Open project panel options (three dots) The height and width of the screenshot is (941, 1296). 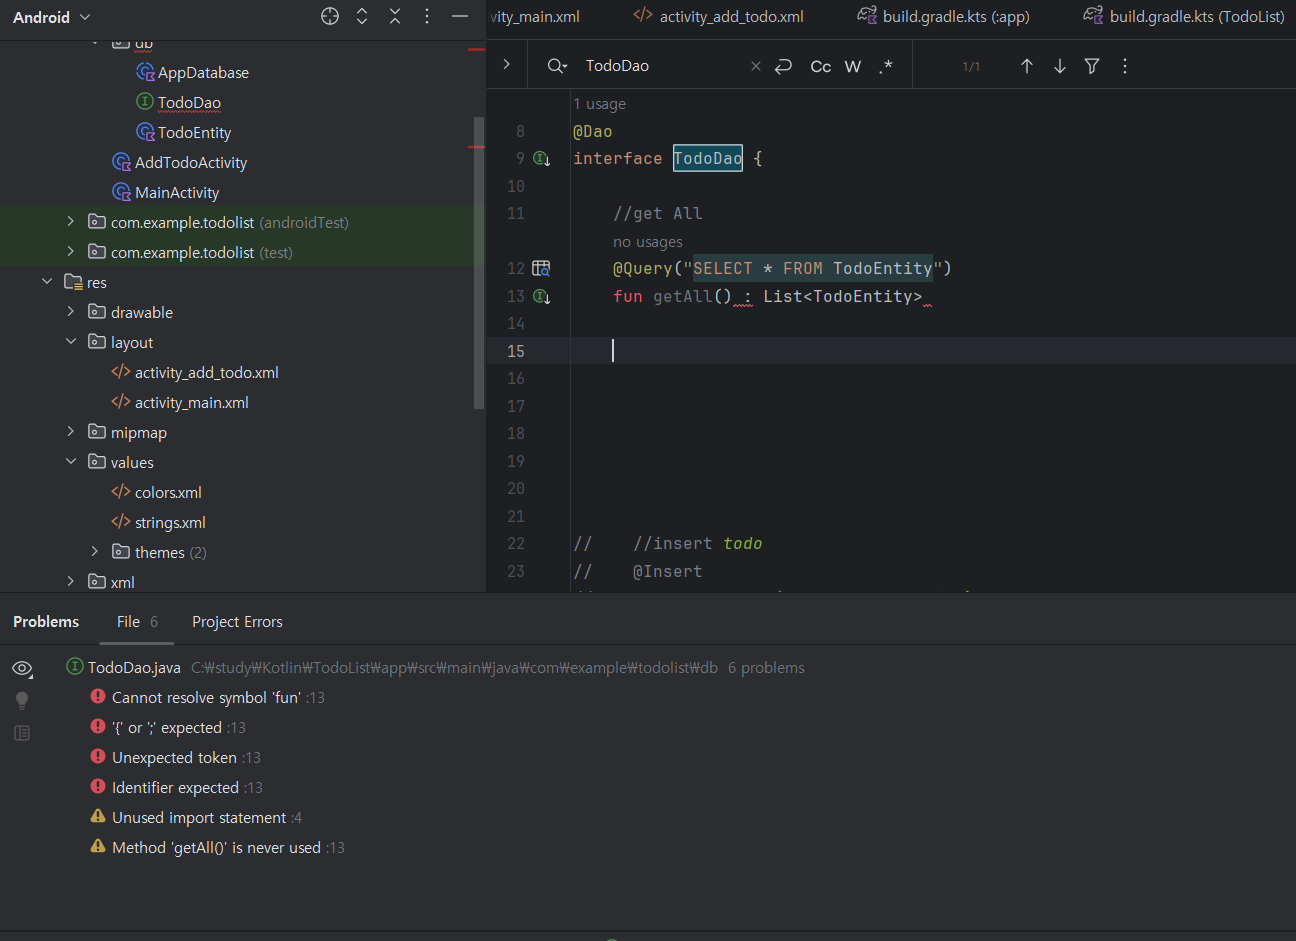tap(427, 16)
